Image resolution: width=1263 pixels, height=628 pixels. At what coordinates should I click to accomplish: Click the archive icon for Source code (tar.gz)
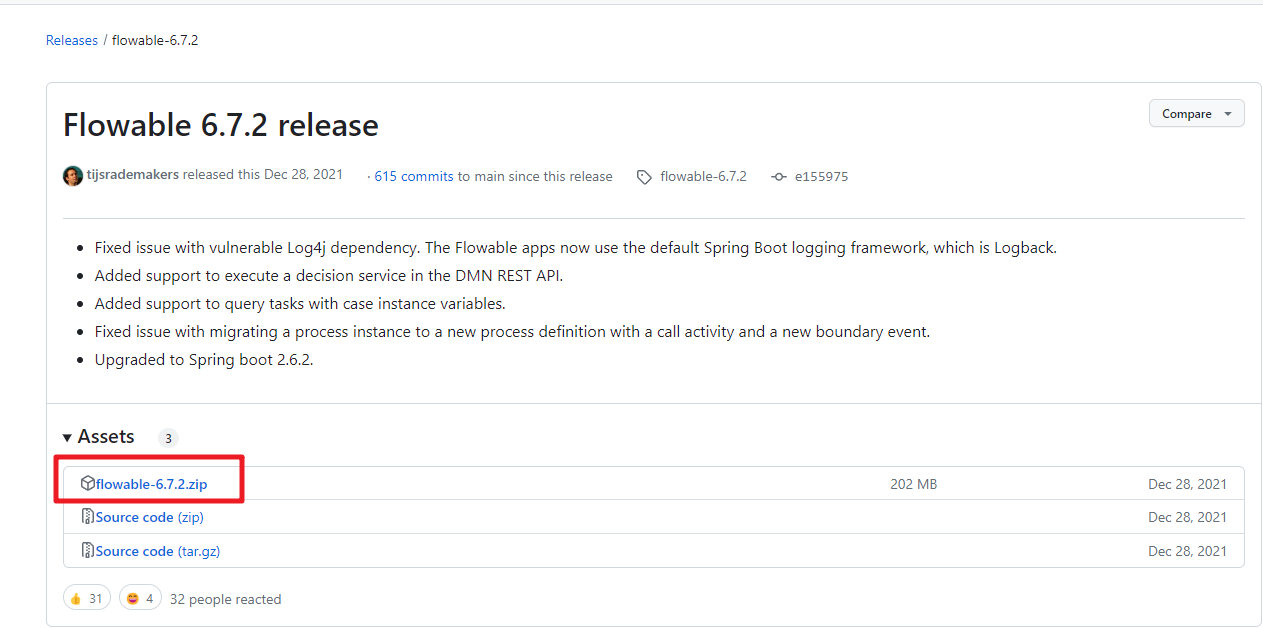pyautogui.click(x=88, y=551)
